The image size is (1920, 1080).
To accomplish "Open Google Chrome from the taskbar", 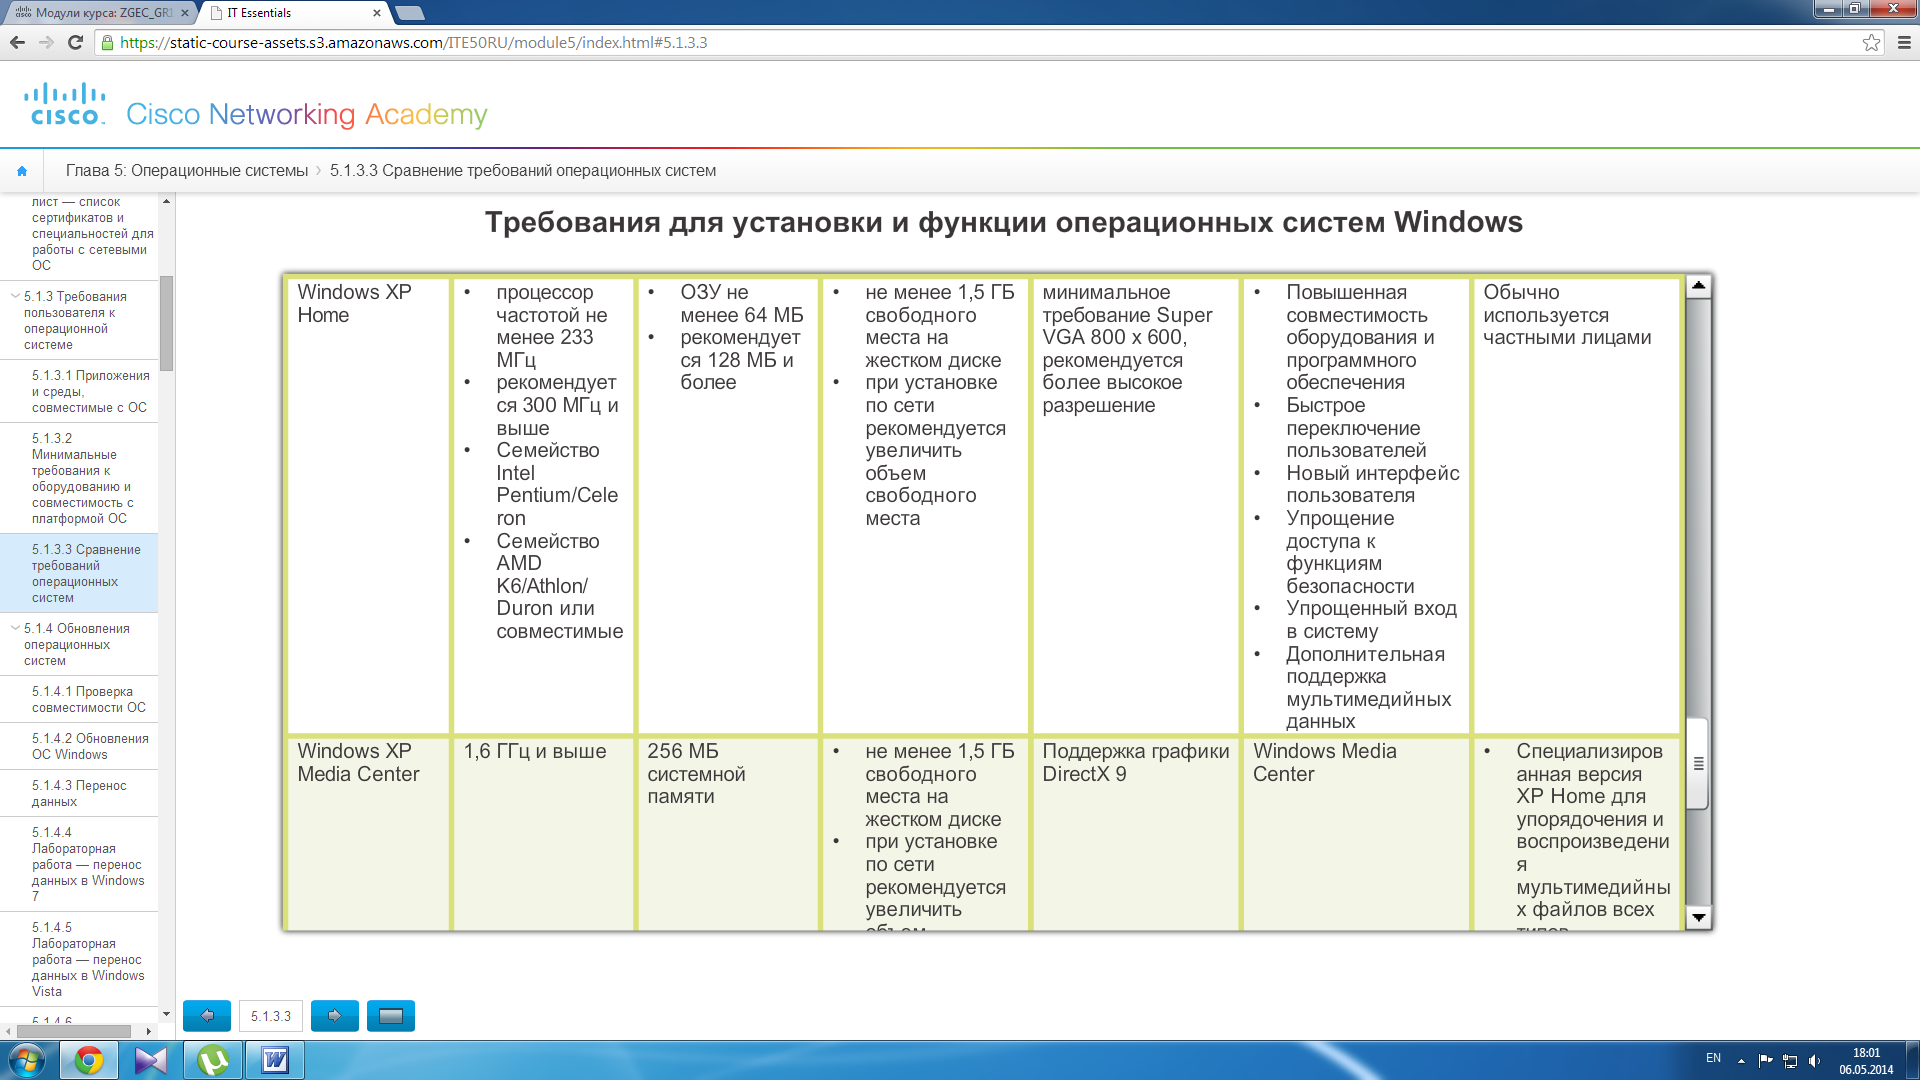I will click(x=89, y=1060).
